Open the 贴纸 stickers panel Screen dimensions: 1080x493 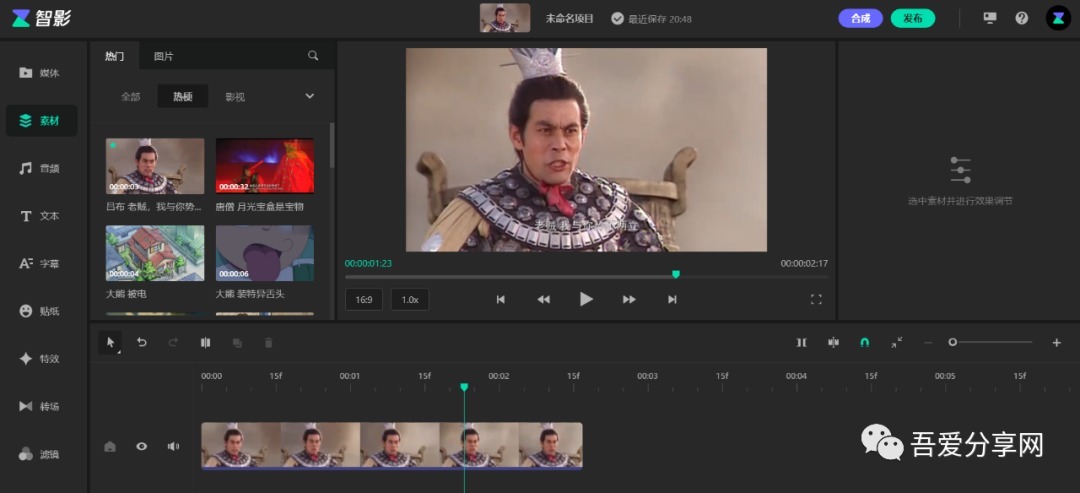(40, 311)
